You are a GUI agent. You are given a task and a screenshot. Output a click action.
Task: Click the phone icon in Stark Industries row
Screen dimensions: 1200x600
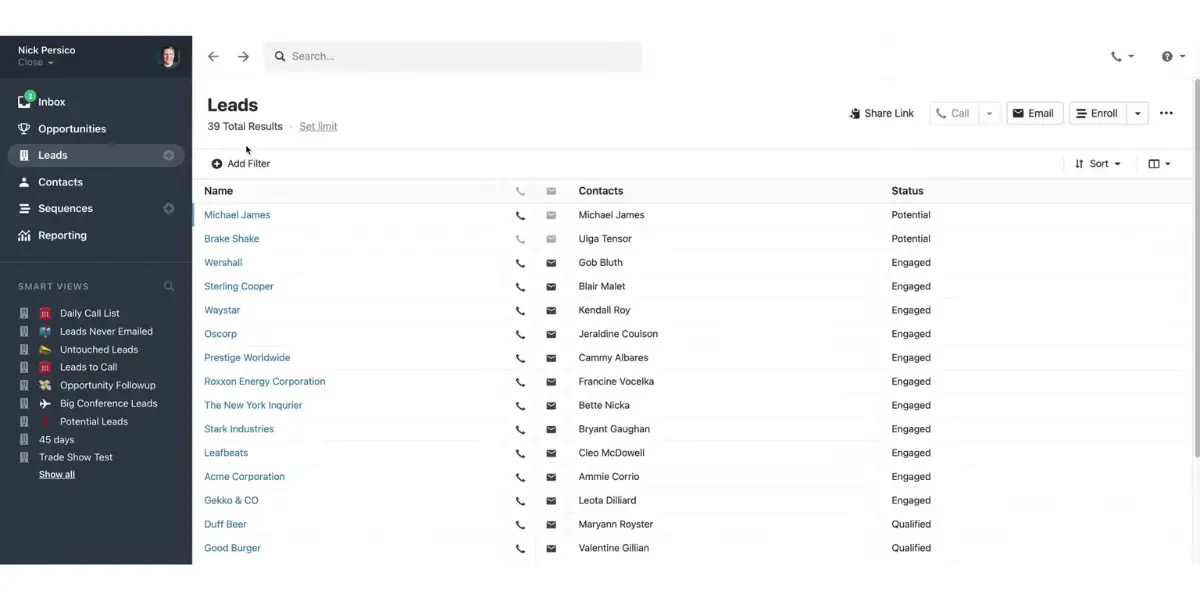pyautogui.click(x=520, y=430)
